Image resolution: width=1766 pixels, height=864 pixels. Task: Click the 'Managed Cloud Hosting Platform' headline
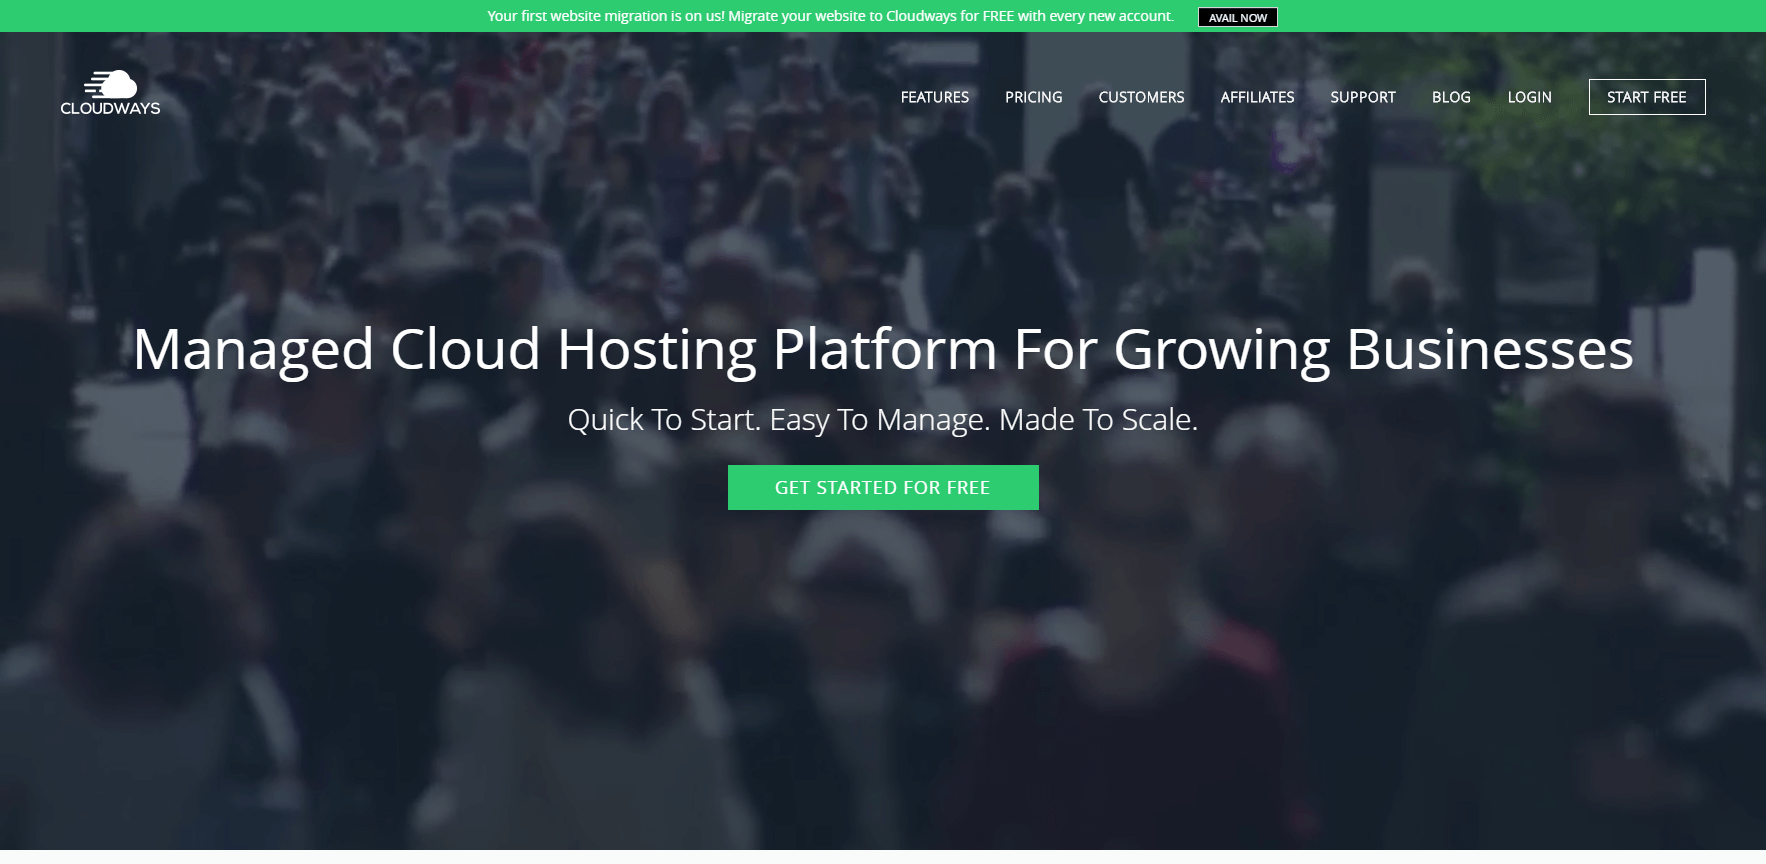click(883, 350)
